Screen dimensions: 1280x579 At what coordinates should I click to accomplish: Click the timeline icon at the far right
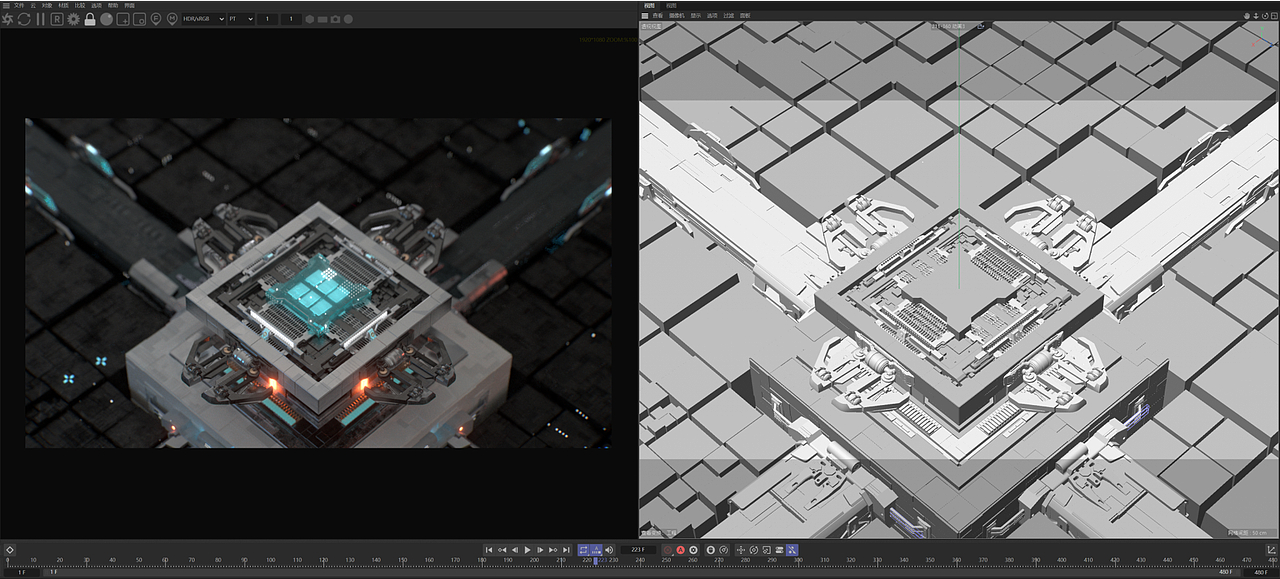(1272, 550)
